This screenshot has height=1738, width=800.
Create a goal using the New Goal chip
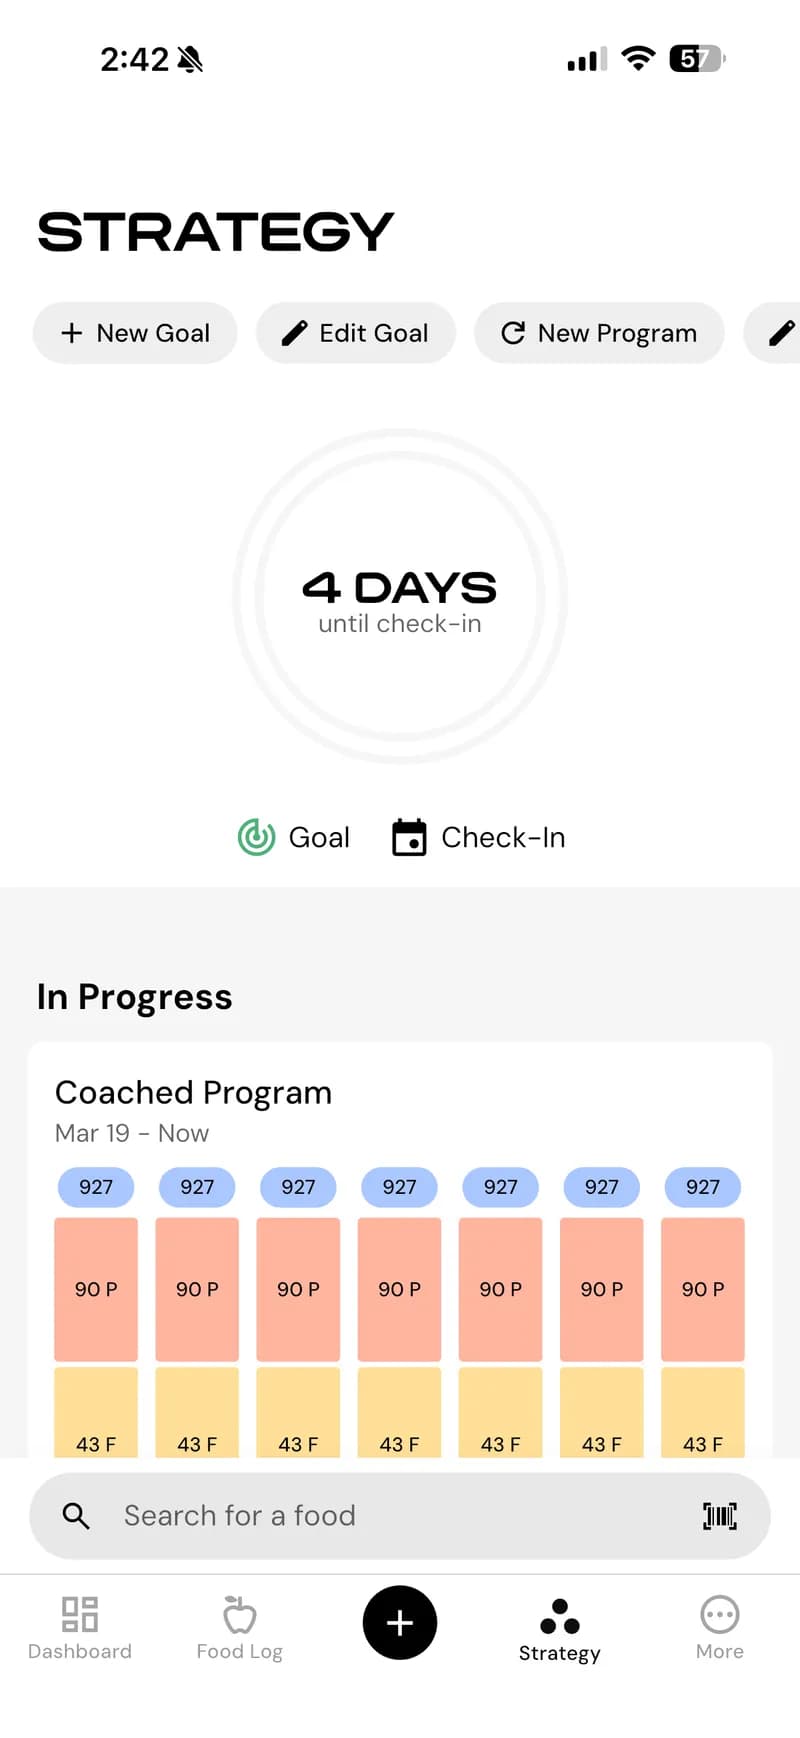coord(134,333)
